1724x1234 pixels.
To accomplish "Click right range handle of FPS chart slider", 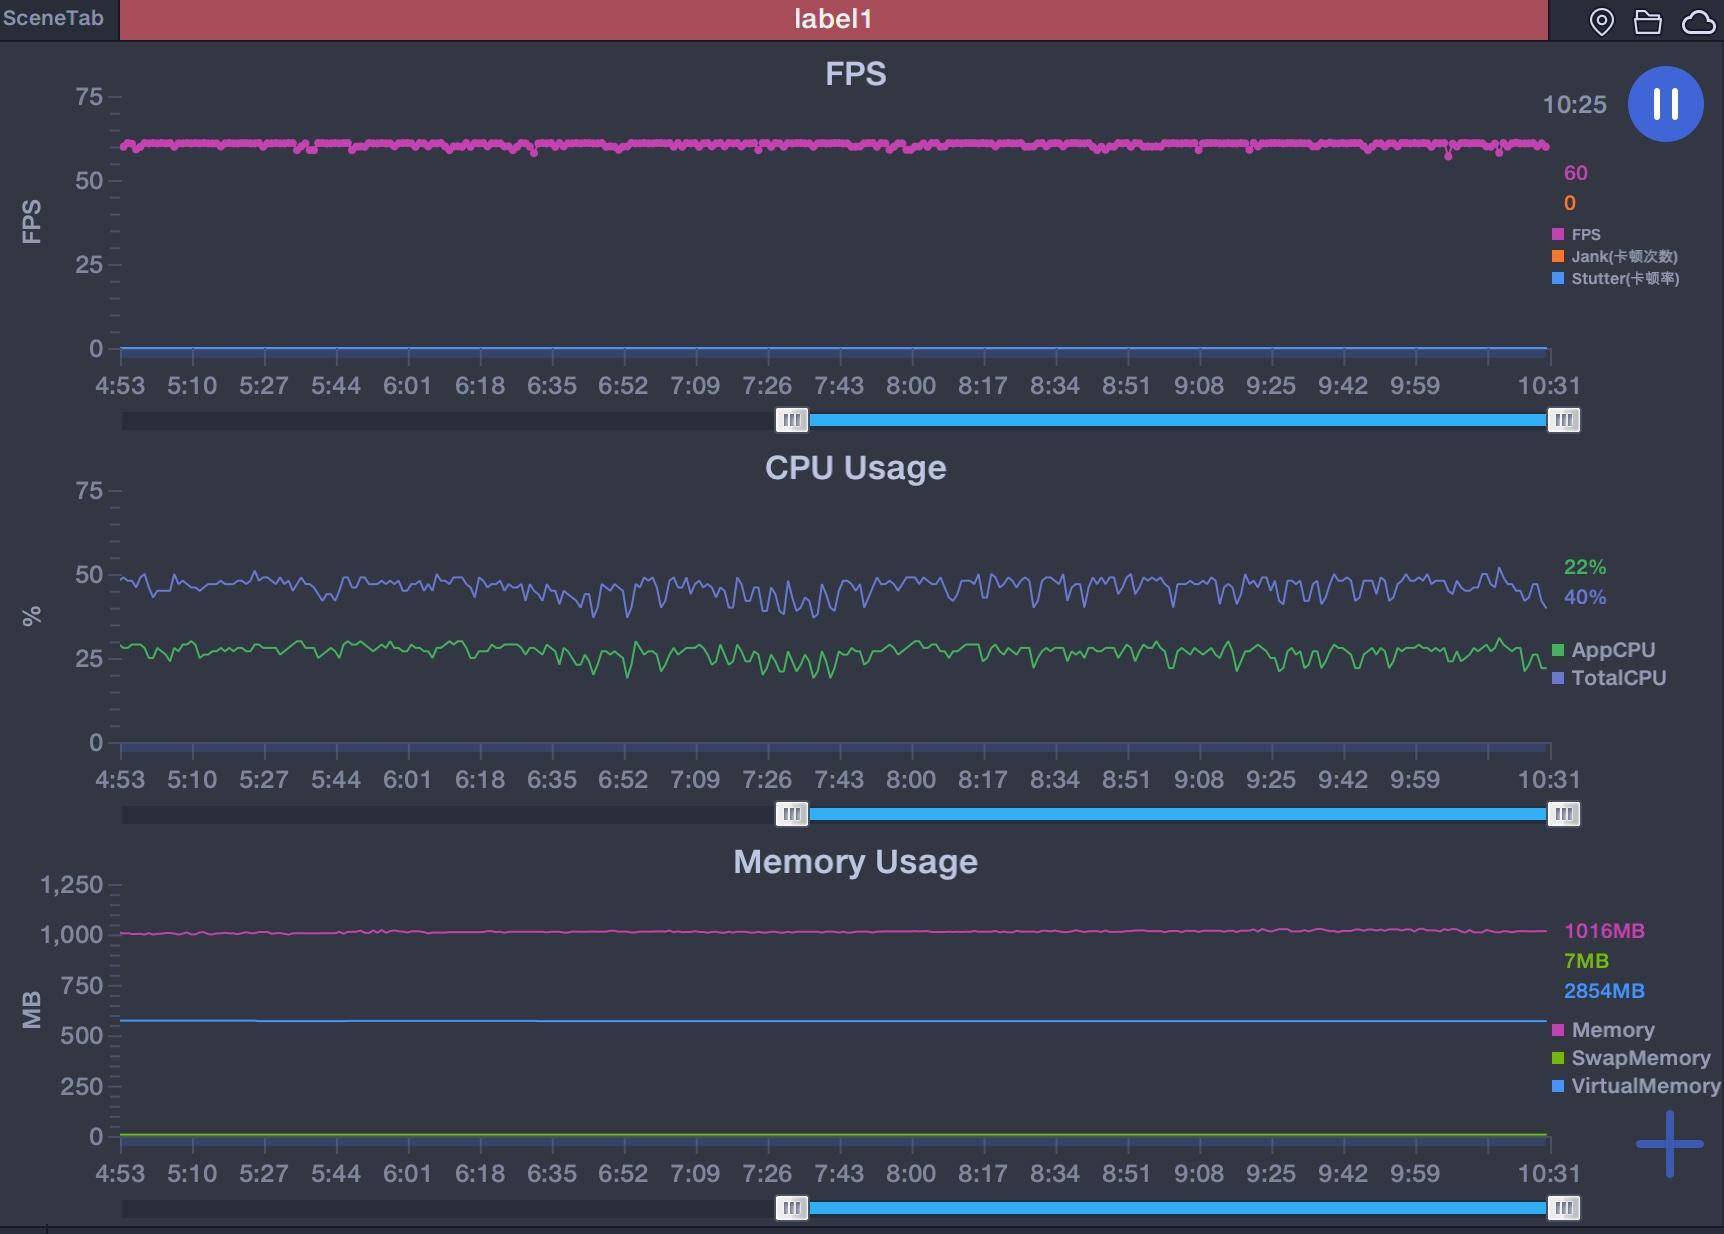I will (x=1564, y=420).
